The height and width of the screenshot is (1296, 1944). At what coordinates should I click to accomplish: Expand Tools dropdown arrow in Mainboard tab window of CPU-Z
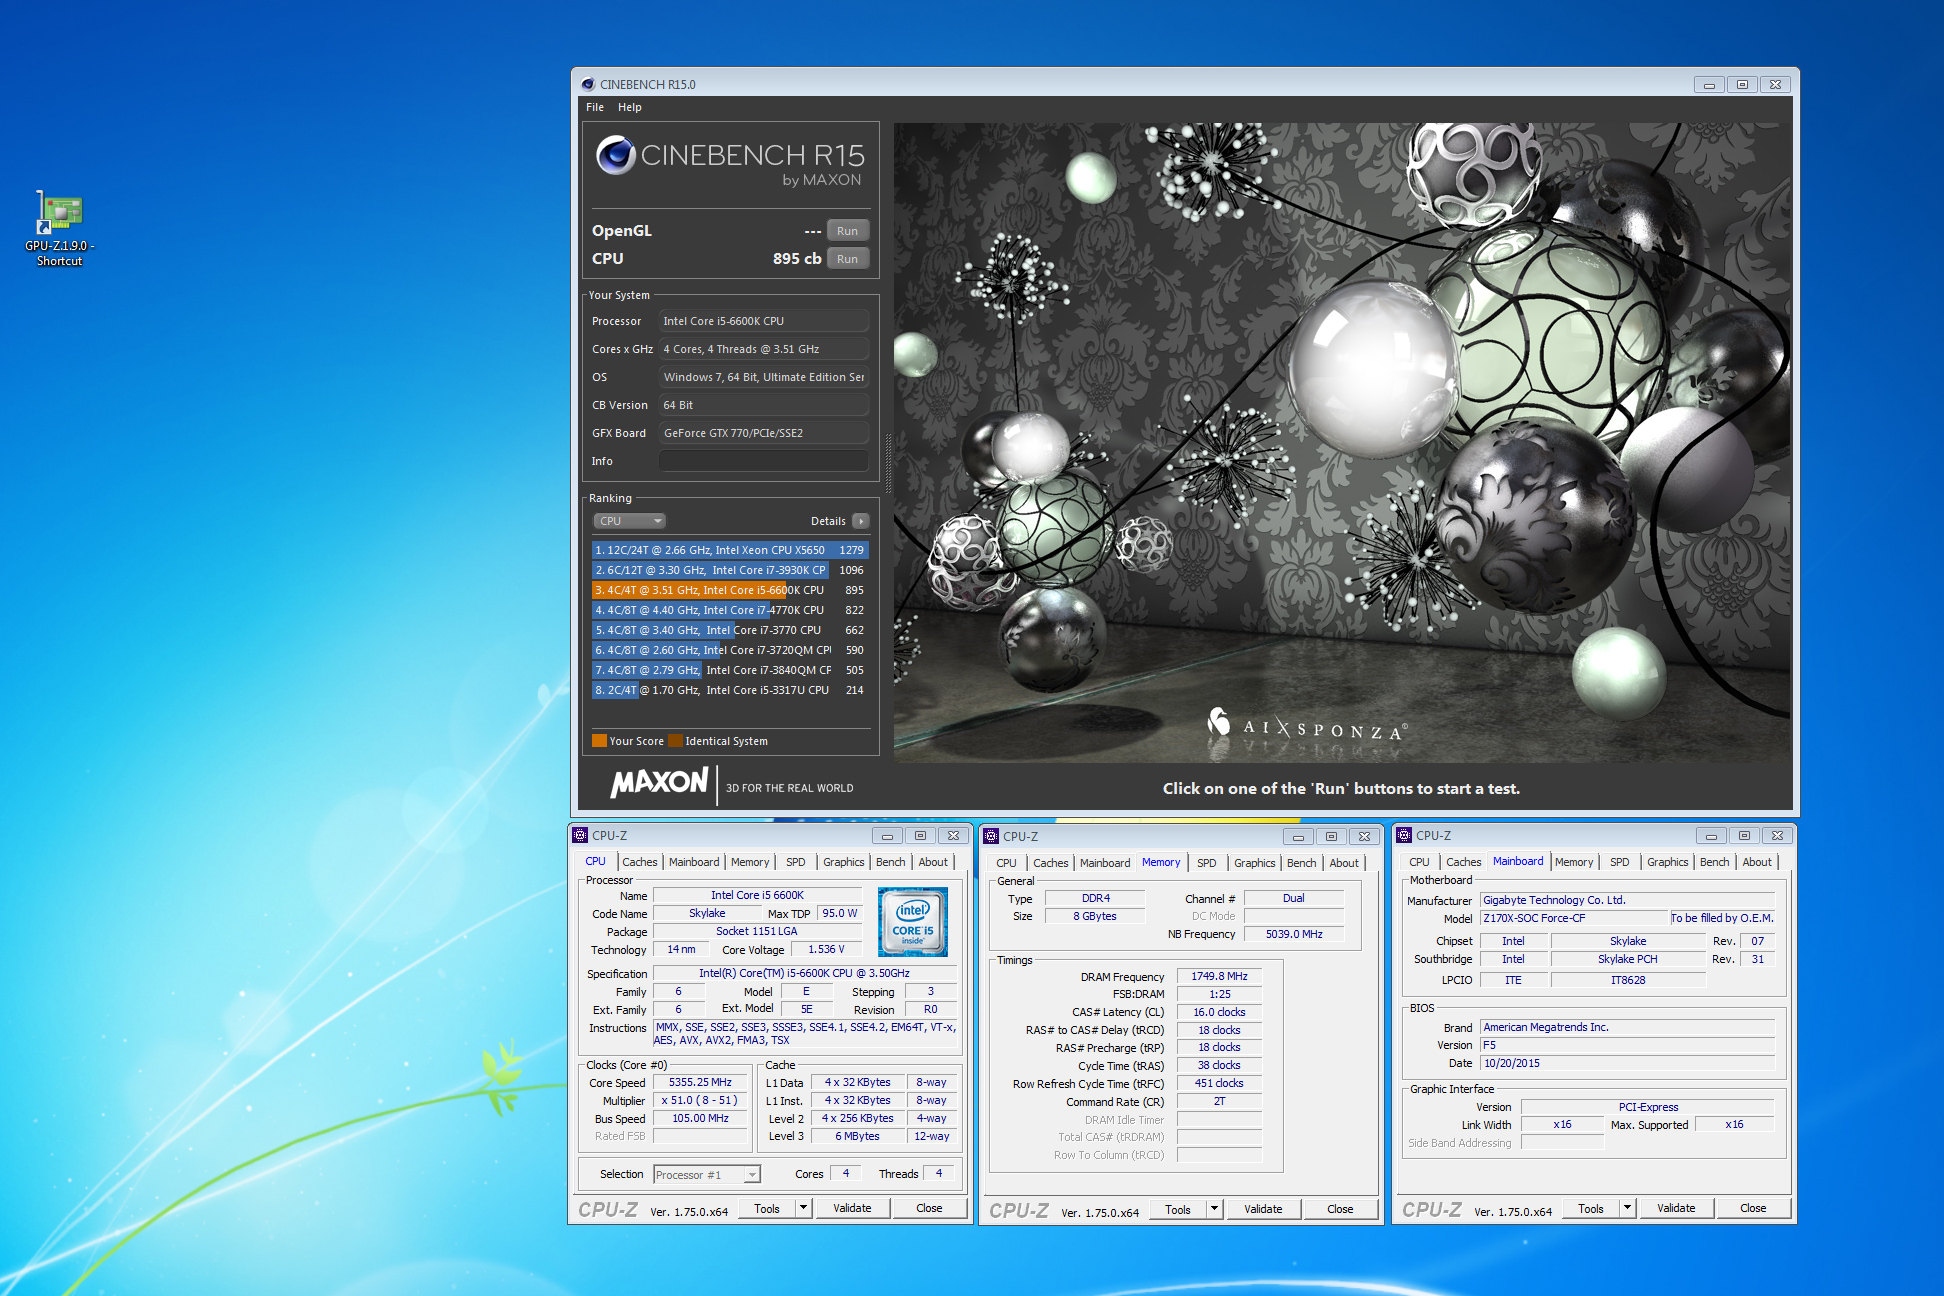point(1627,1208)
